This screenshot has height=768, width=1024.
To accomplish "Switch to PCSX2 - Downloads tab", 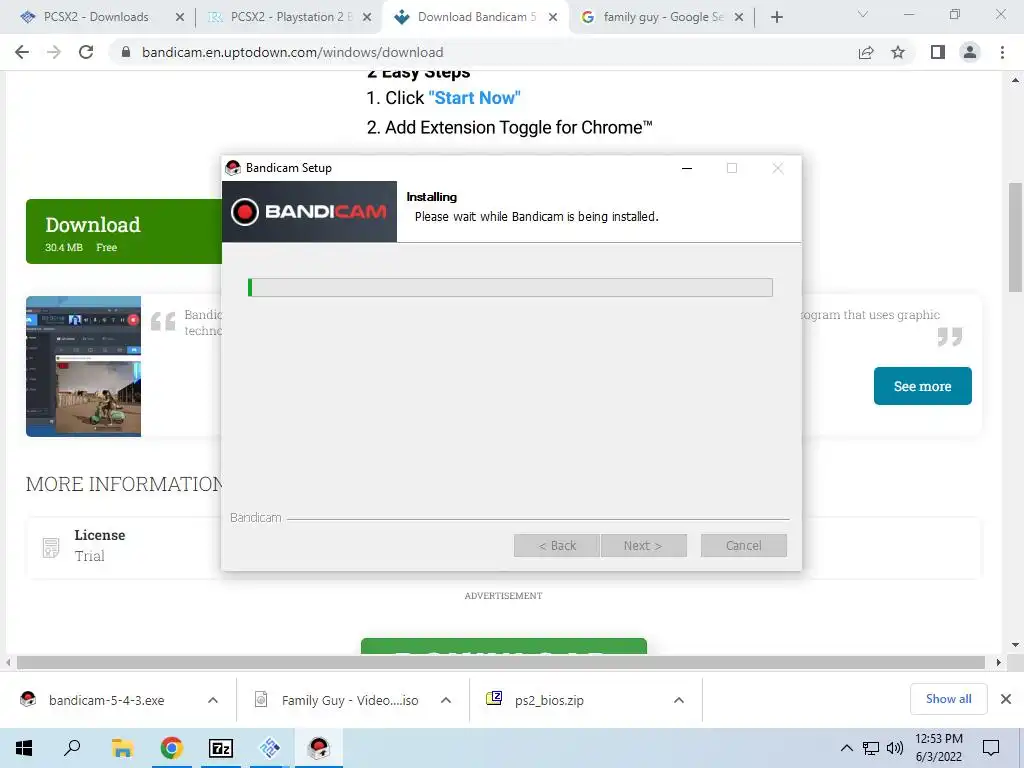I will 96,17.
